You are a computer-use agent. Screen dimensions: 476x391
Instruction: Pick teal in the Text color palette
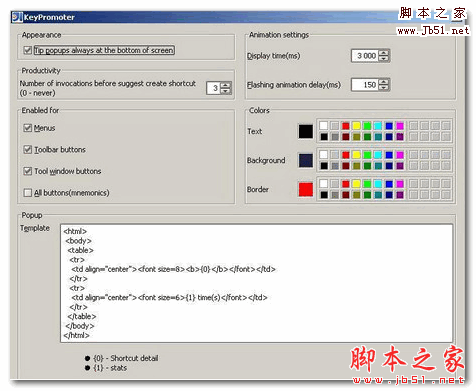pyautogui.click(x=378, y=137)
